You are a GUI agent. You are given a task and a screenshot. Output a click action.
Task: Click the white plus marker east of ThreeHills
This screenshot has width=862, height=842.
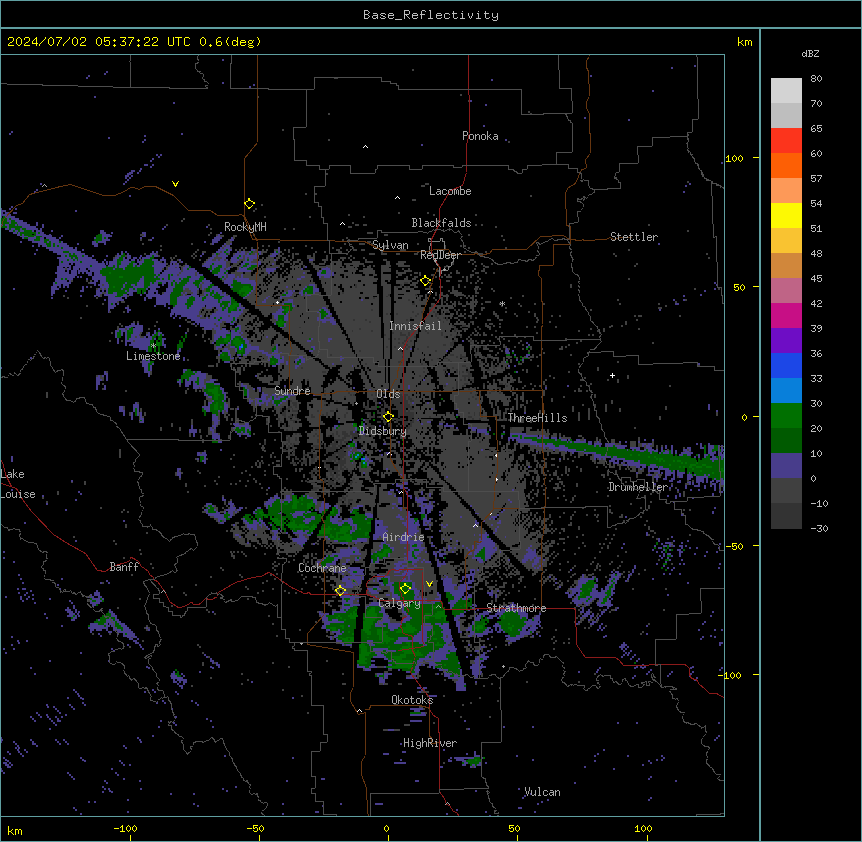pos(612,375)
